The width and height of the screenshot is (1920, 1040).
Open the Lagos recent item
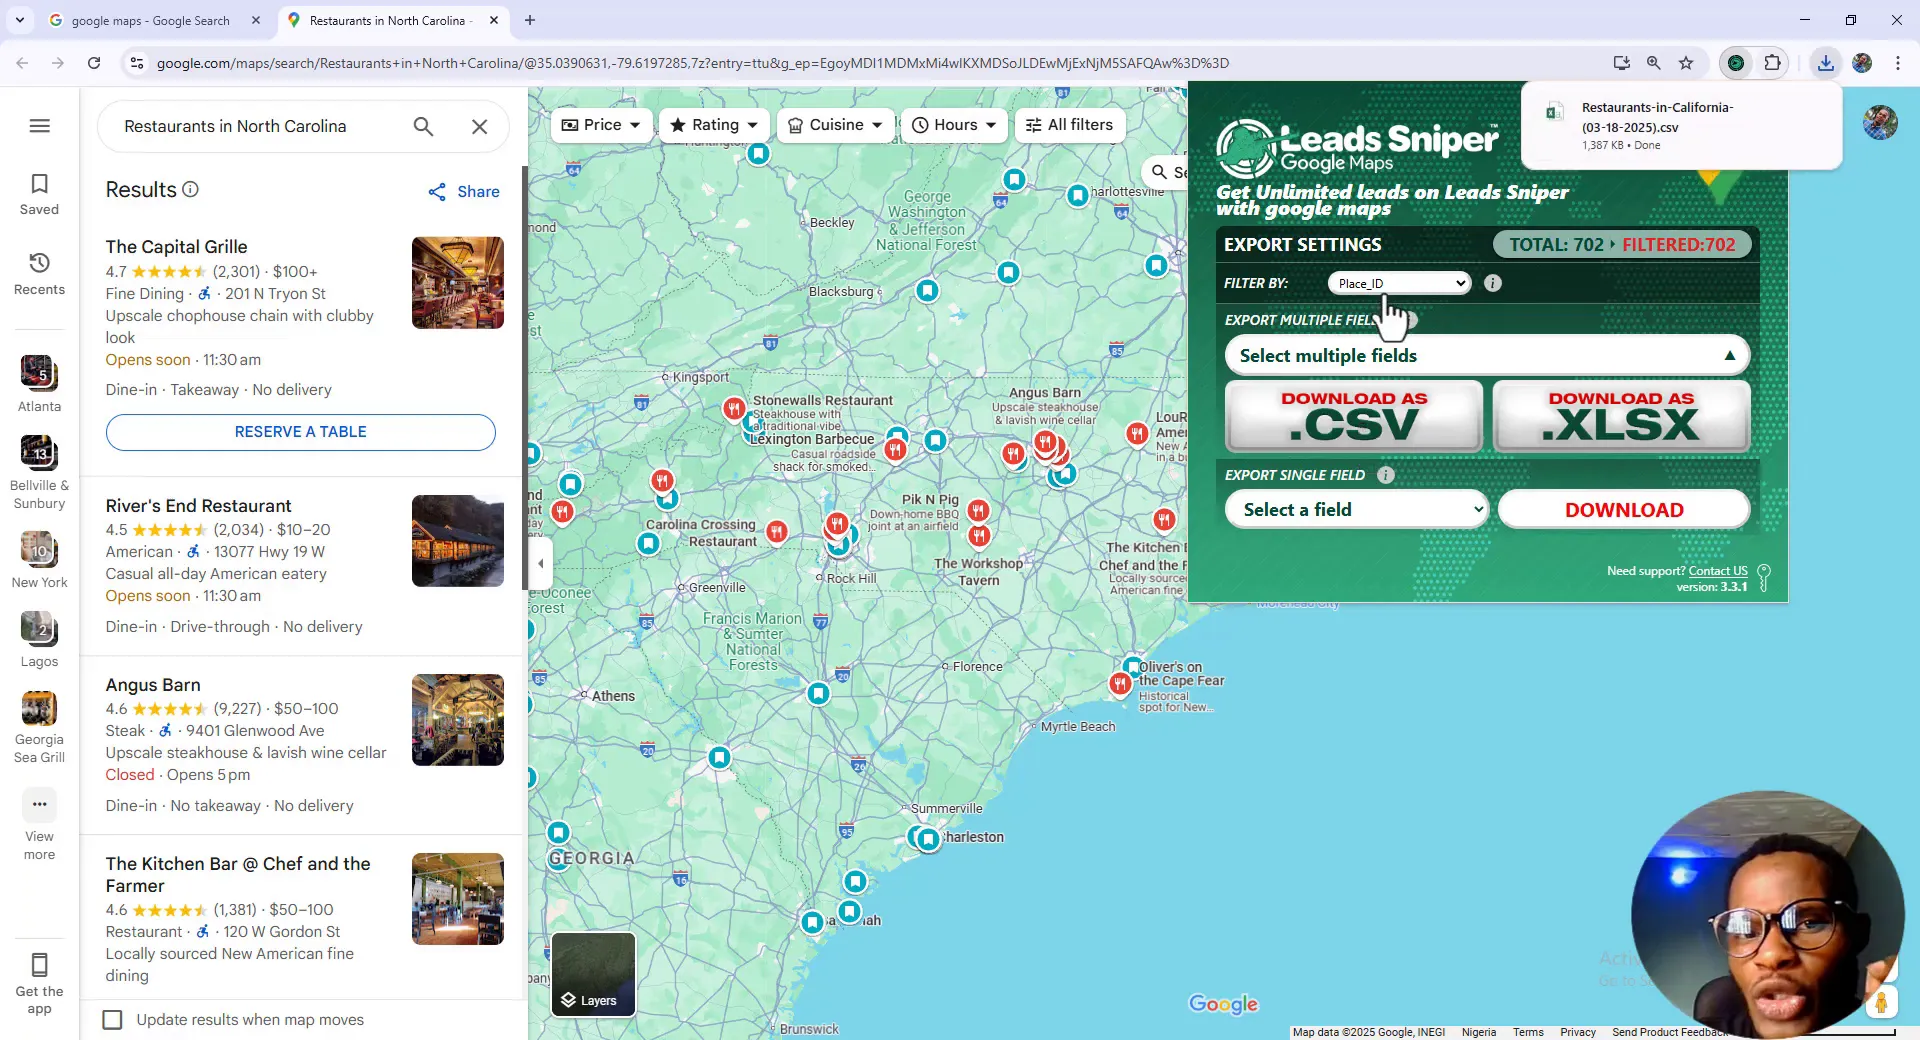click(39, 639)
